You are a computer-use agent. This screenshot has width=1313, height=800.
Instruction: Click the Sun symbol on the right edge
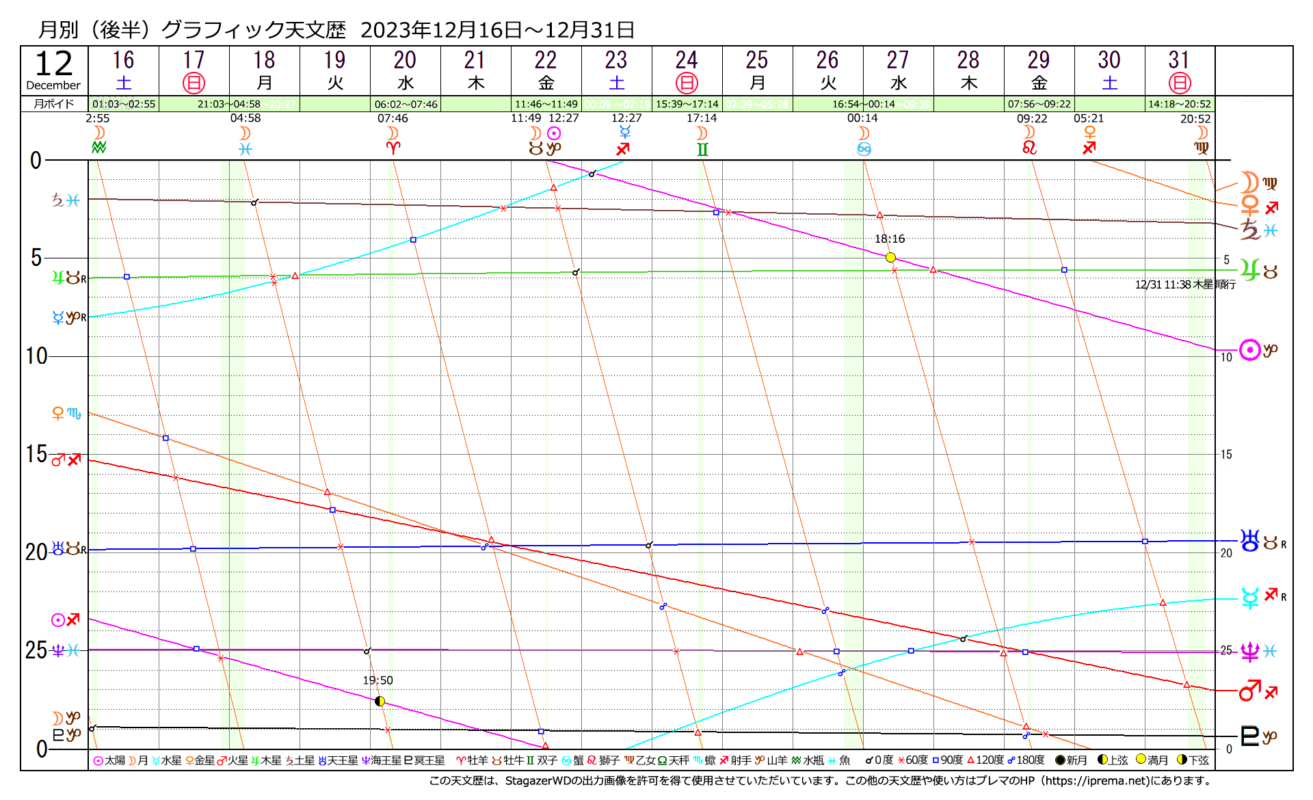(x=1249, y=350)
